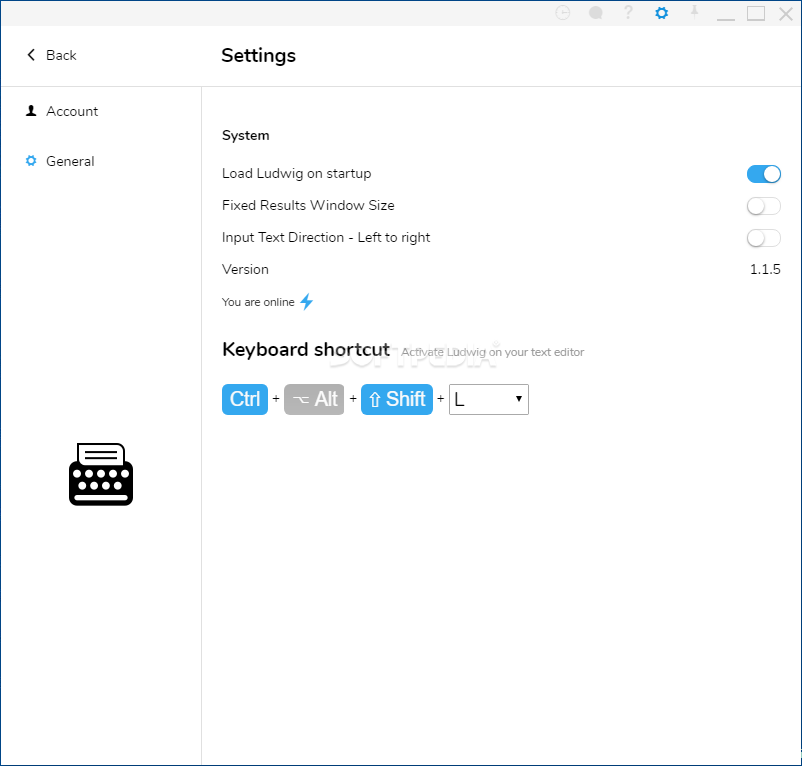Maximize the Ludwig window

pyautogui.click(x=756, y=13)
